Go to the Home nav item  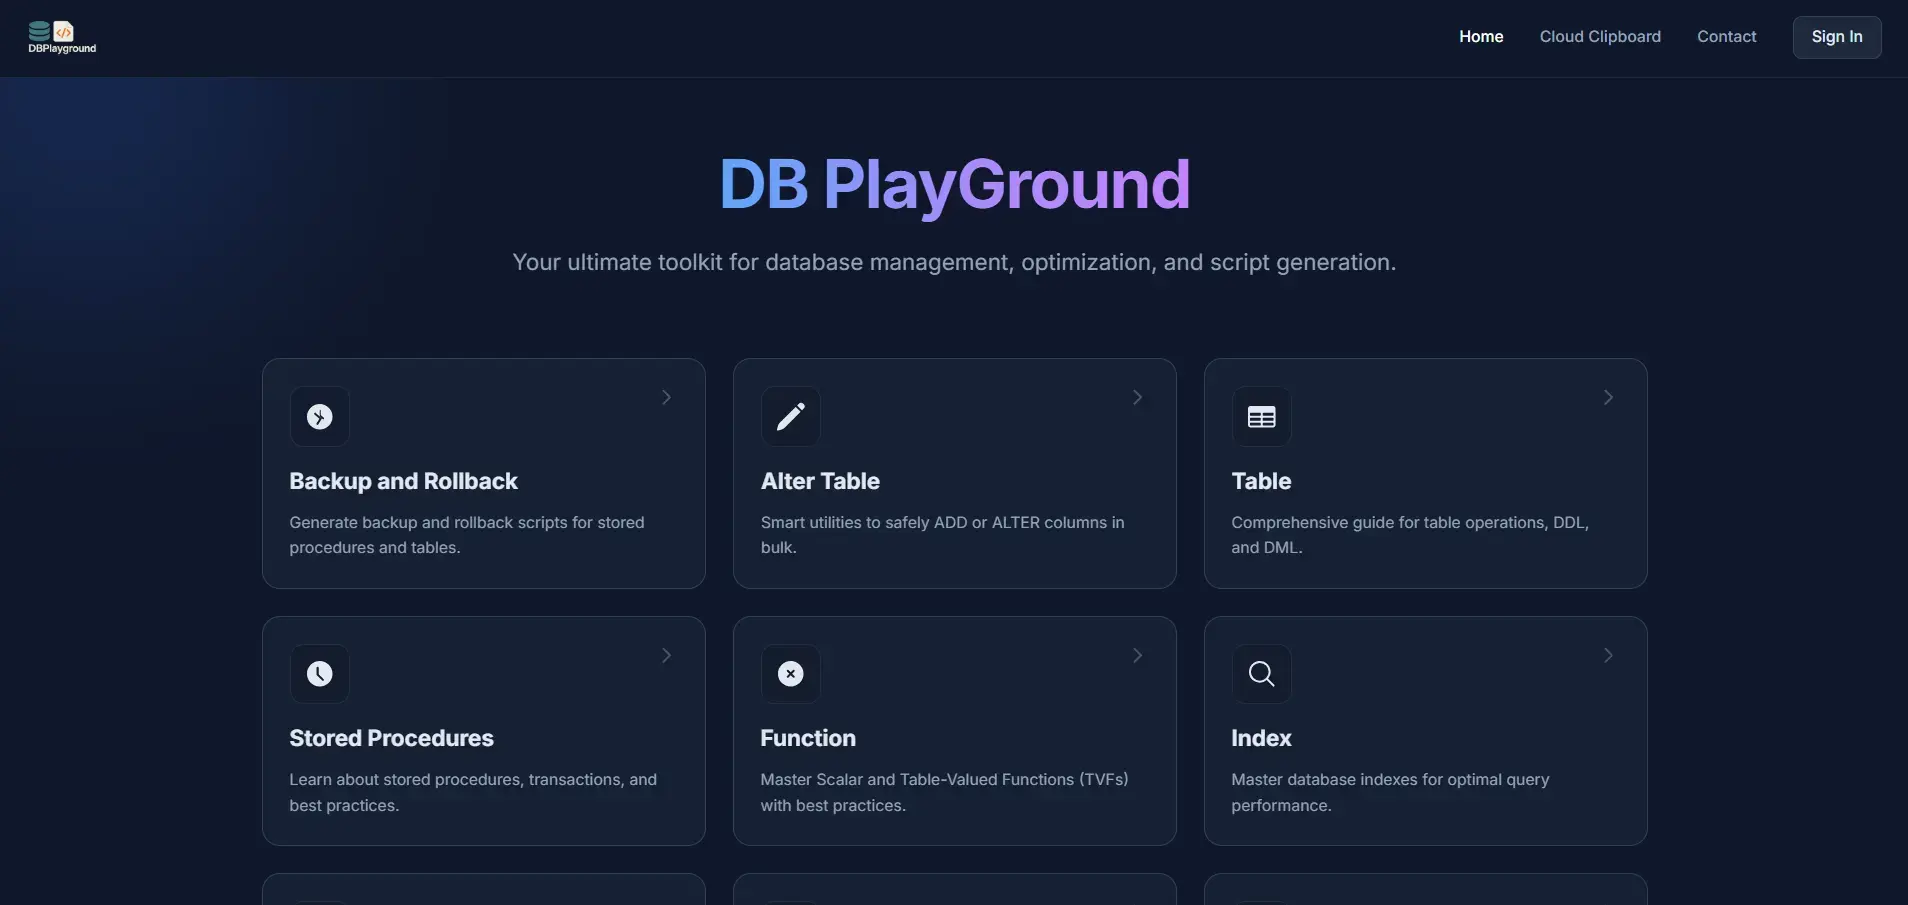1481,37
